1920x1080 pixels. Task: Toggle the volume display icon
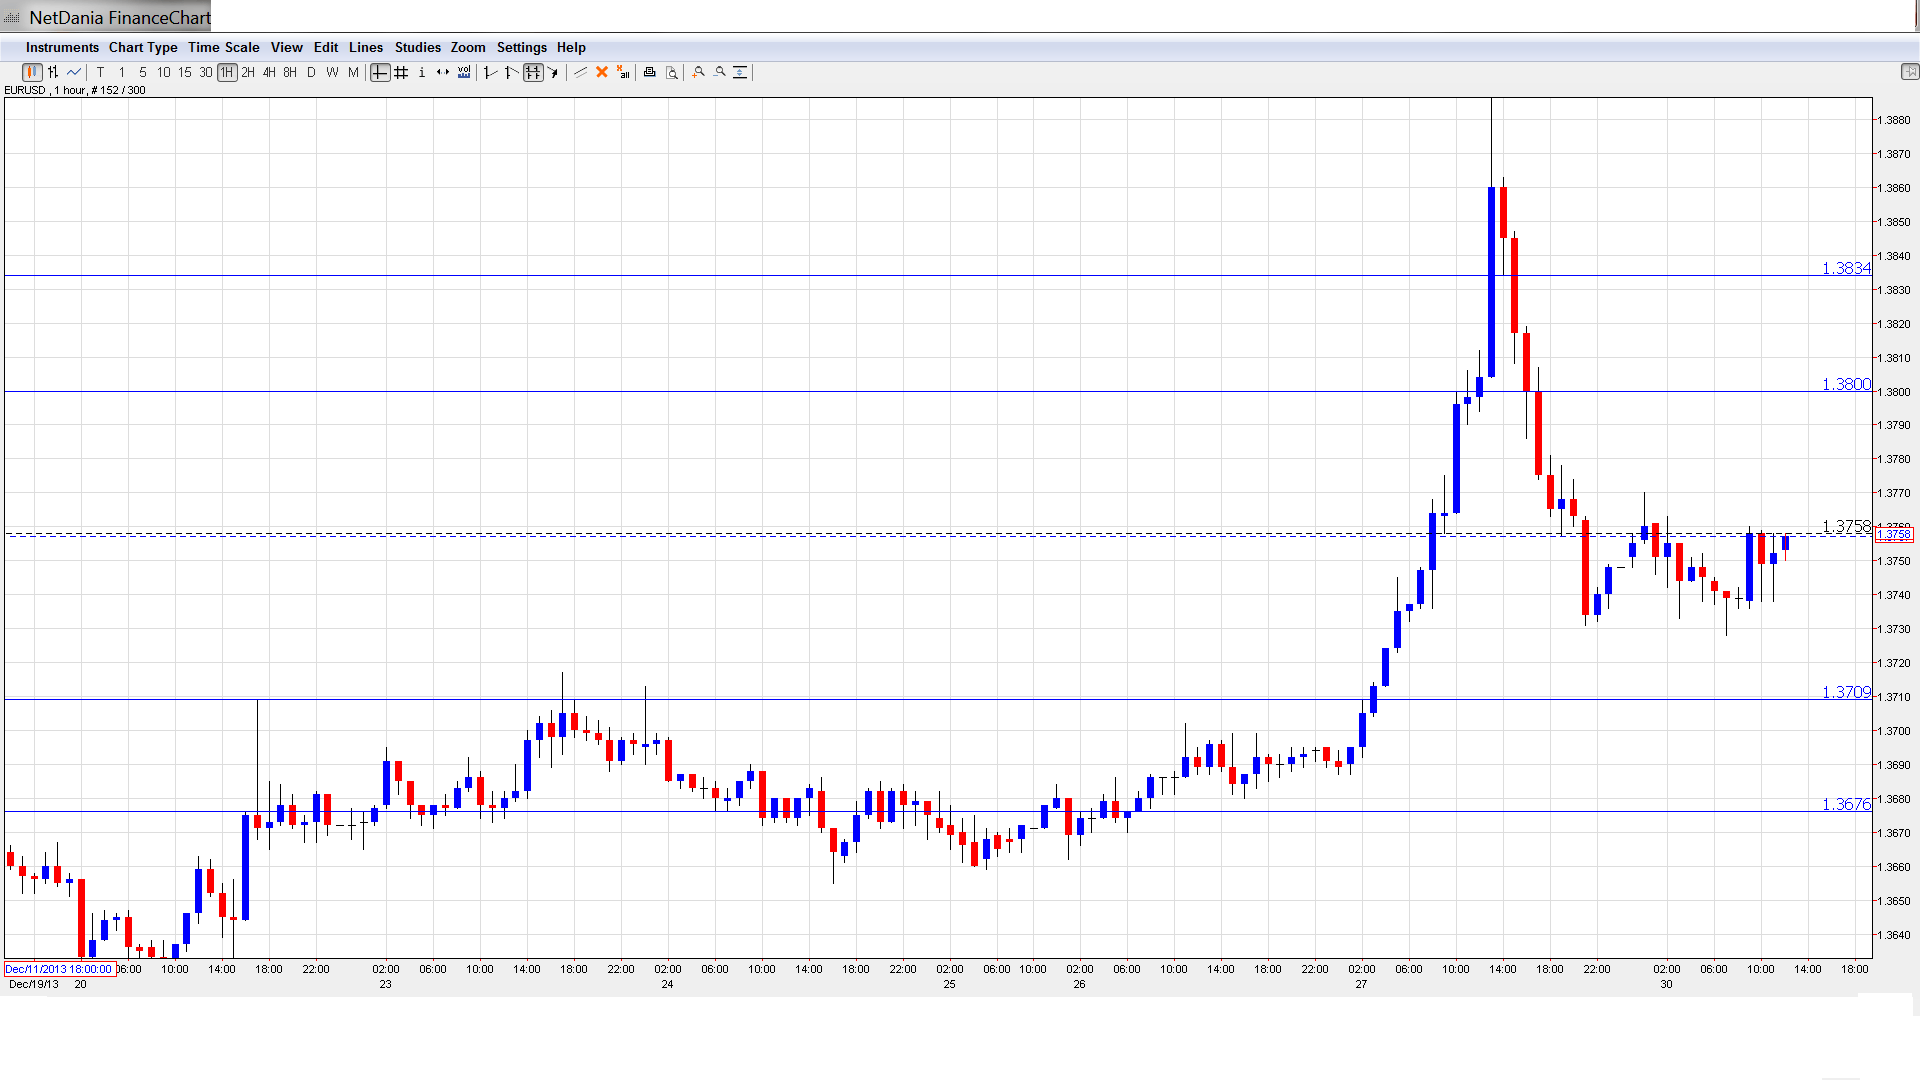tap(464, 72)
